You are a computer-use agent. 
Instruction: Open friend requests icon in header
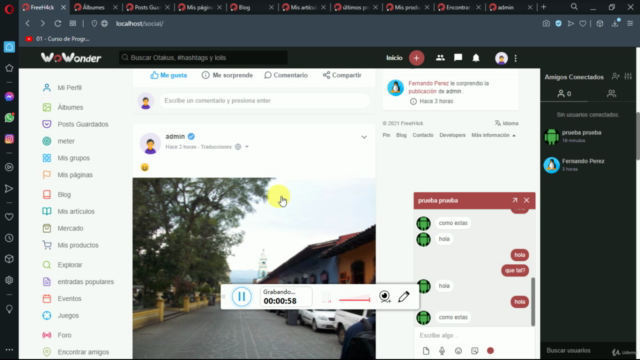440,58
